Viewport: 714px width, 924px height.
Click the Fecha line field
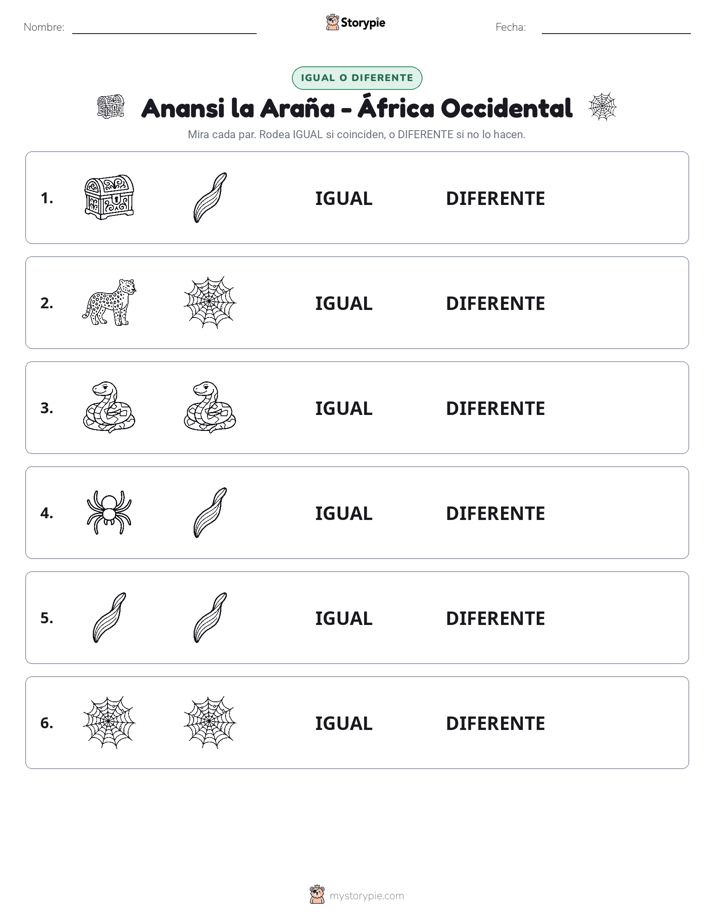(x=616, y=27)
